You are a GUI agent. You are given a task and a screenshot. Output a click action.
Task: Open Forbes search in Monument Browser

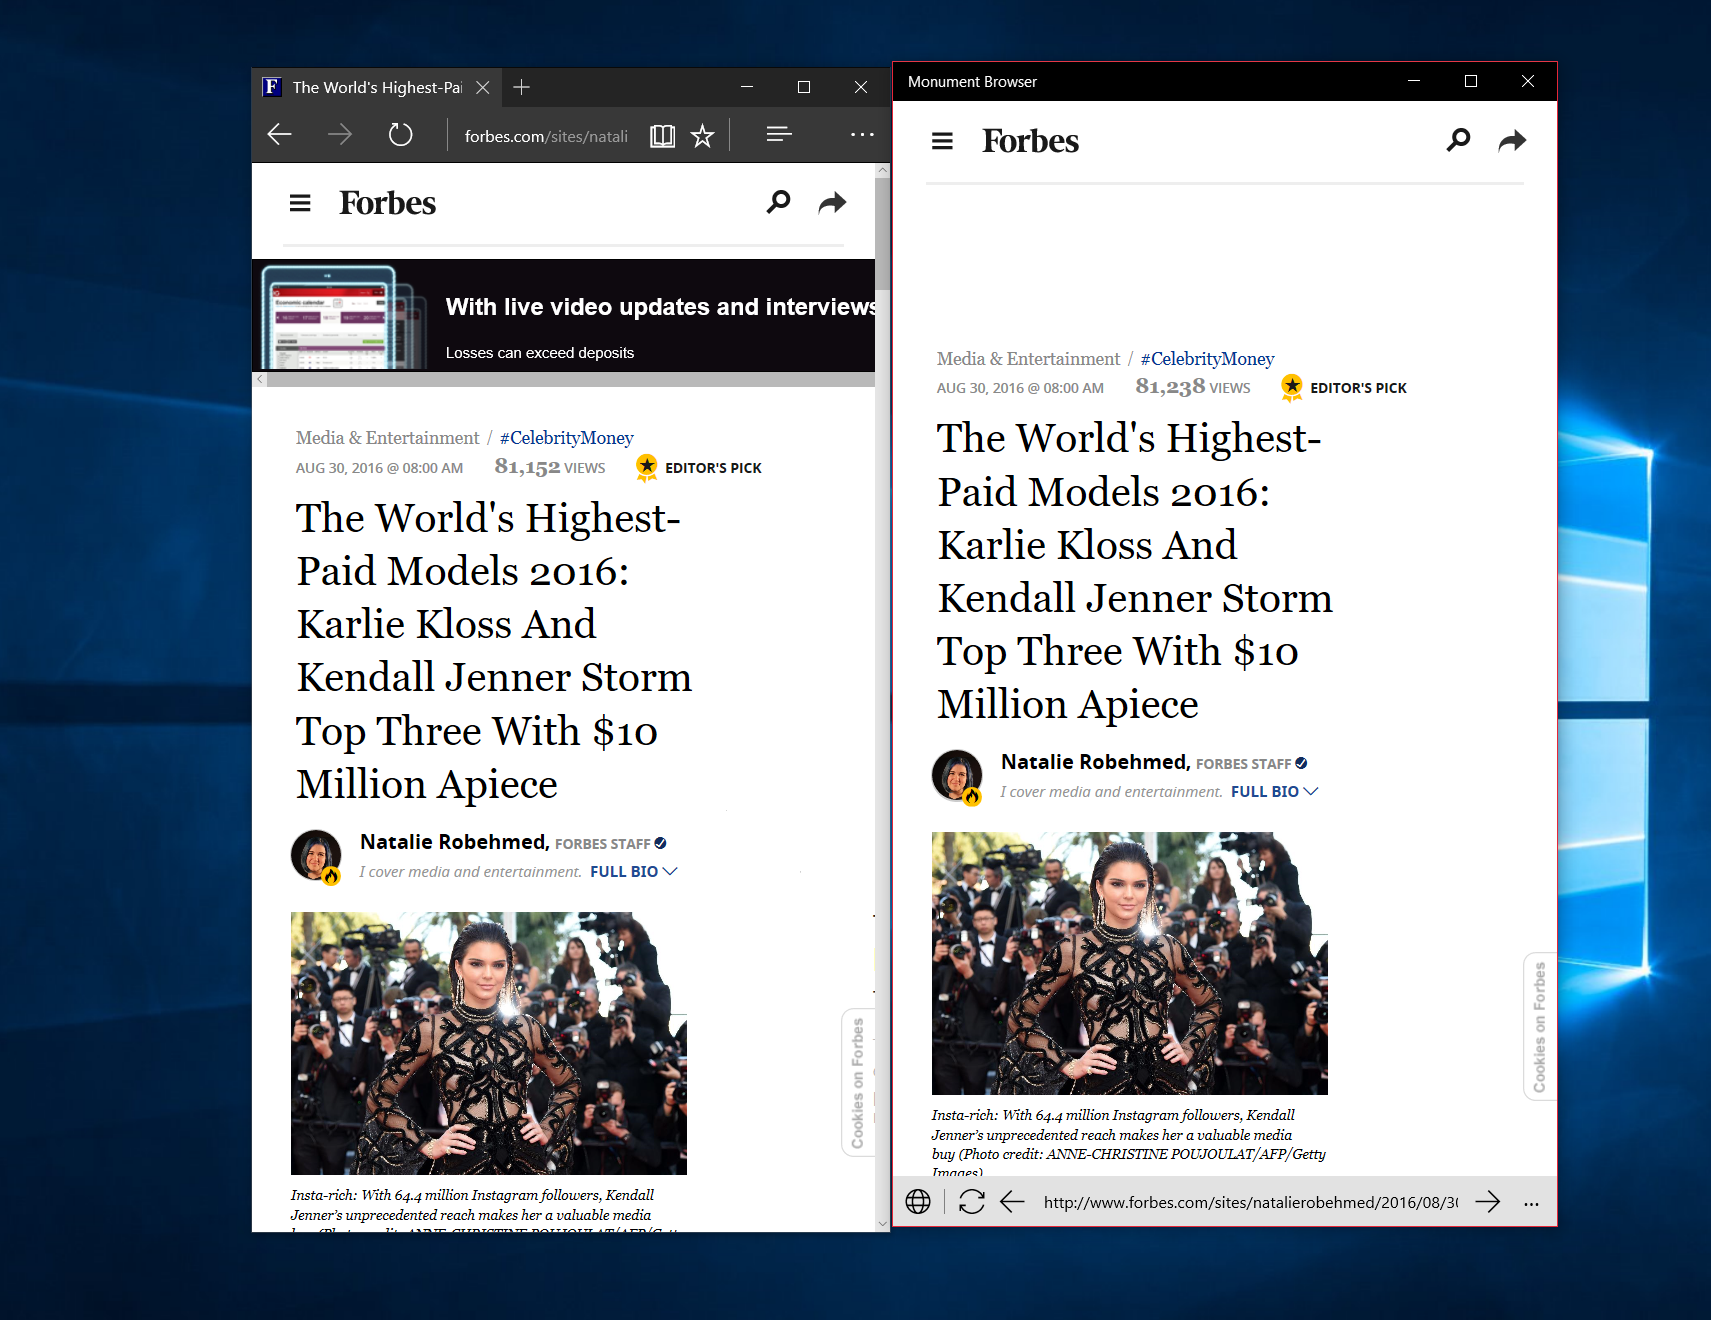coord(1458,140)
